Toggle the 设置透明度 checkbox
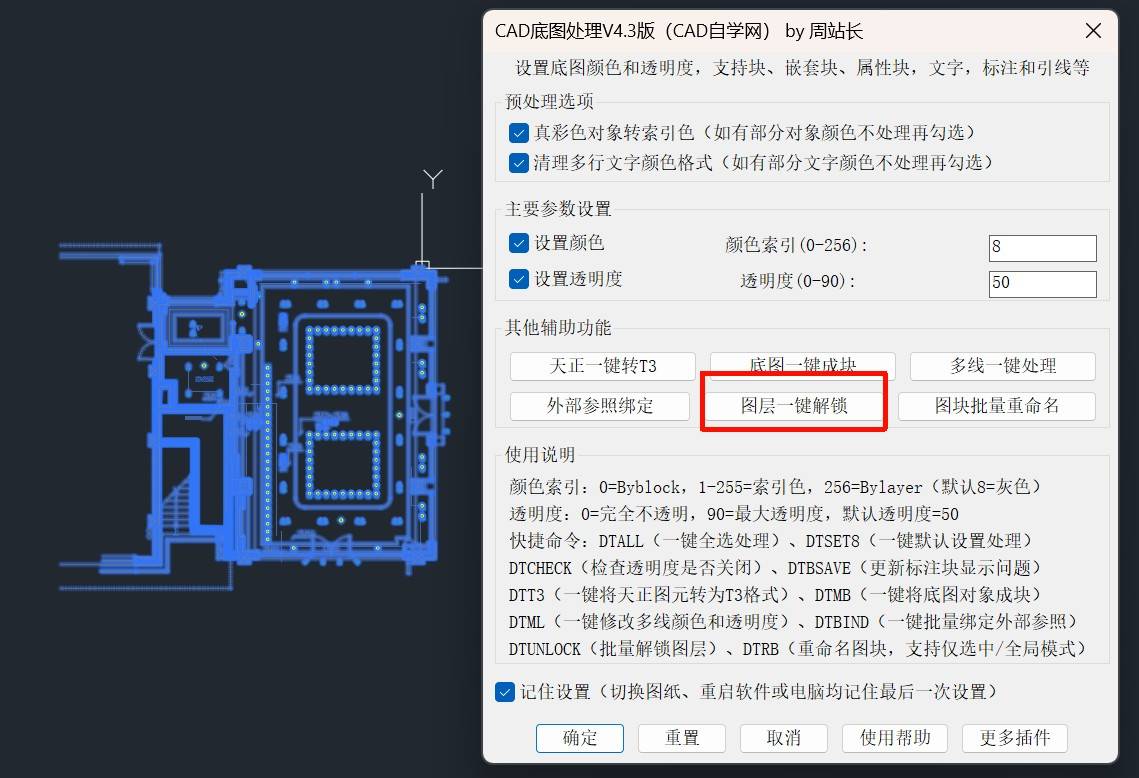Screen dimensions: 1139x778 (519, 279)
